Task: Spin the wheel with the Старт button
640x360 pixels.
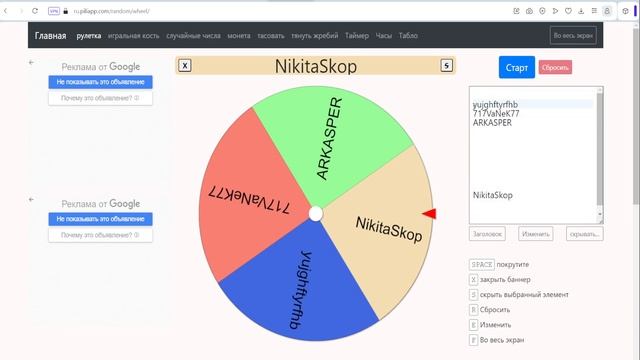Action: click(517, 67)
